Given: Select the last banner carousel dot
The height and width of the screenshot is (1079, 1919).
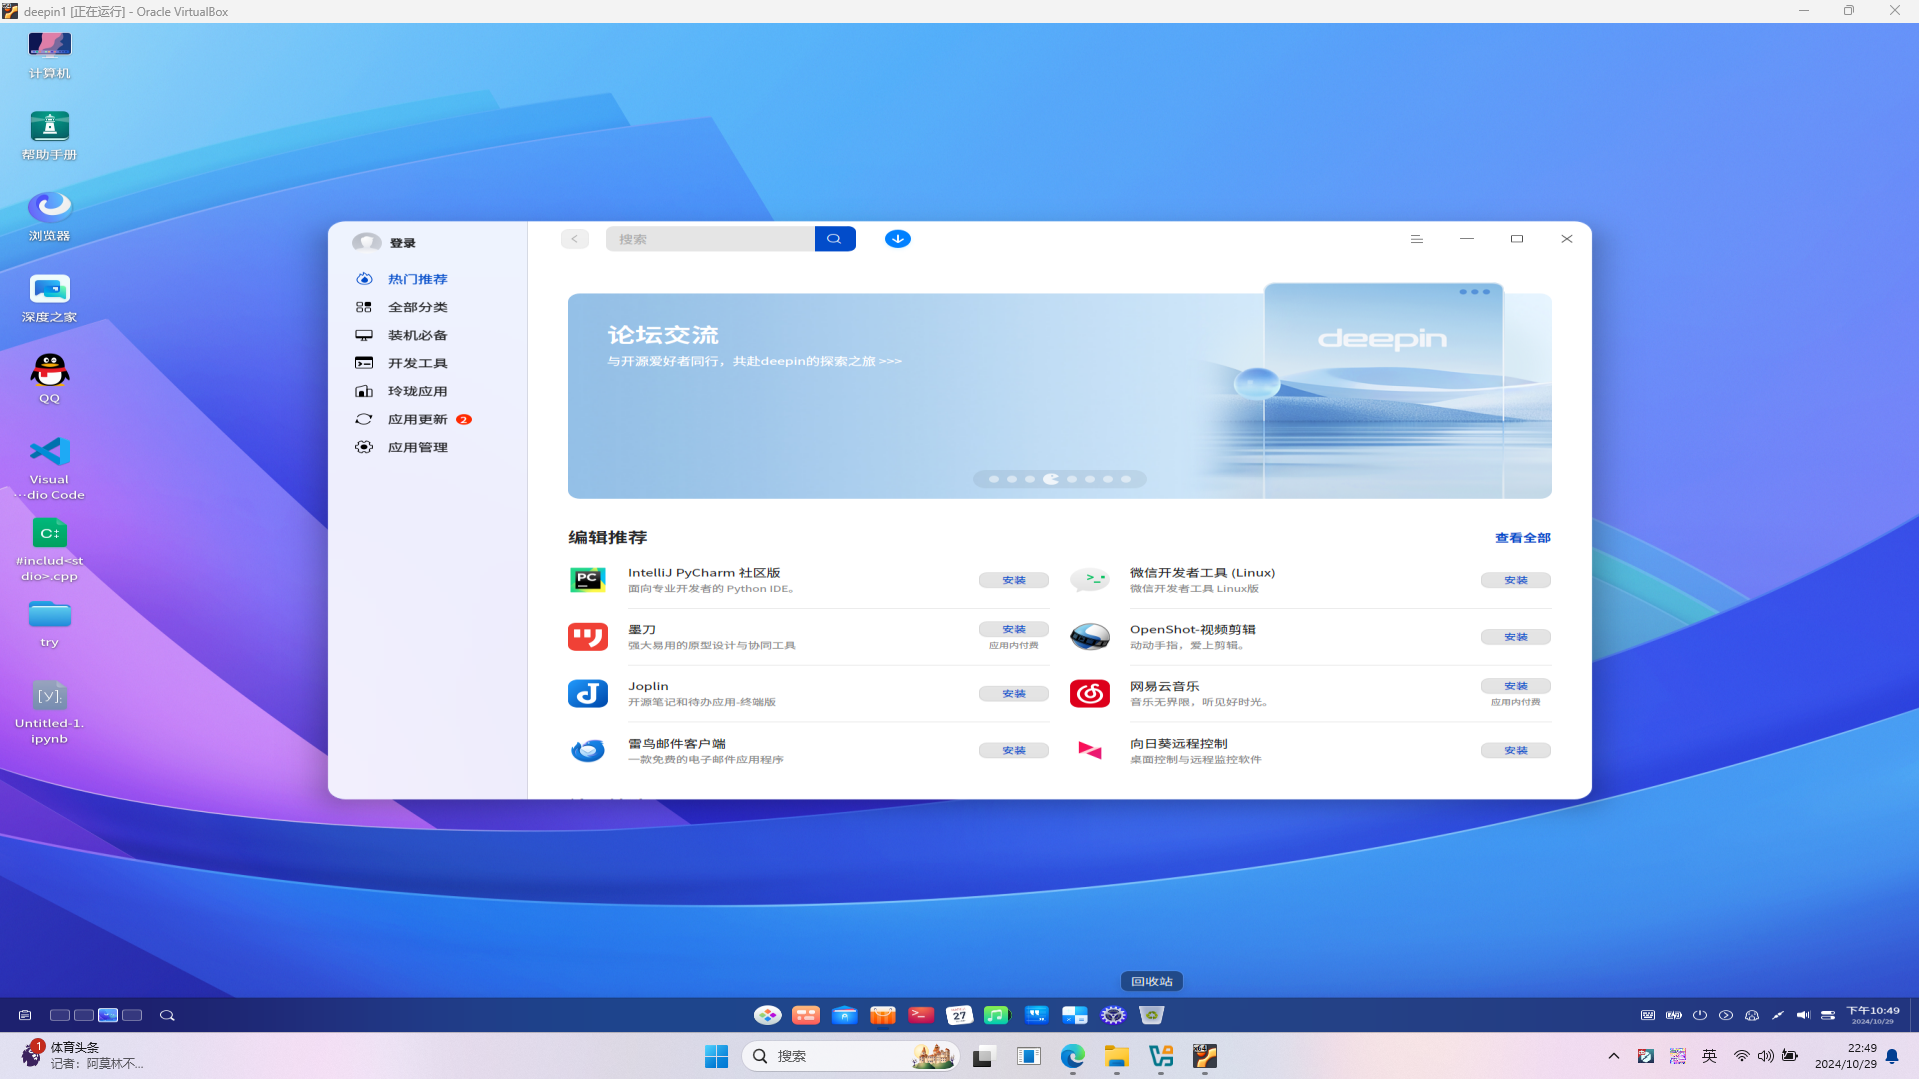Looking at the screenshot, I should [x=1126, y=479].
